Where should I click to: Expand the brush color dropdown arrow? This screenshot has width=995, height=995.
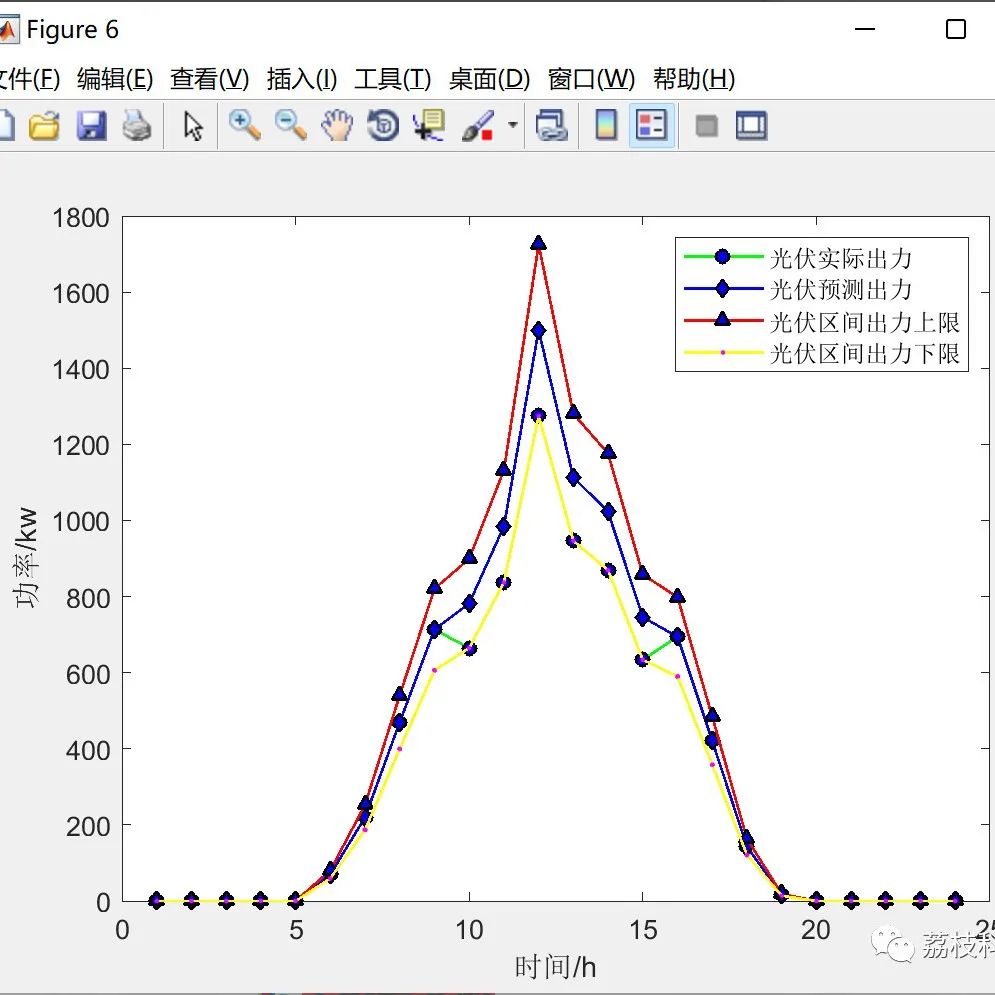[512, 125]
